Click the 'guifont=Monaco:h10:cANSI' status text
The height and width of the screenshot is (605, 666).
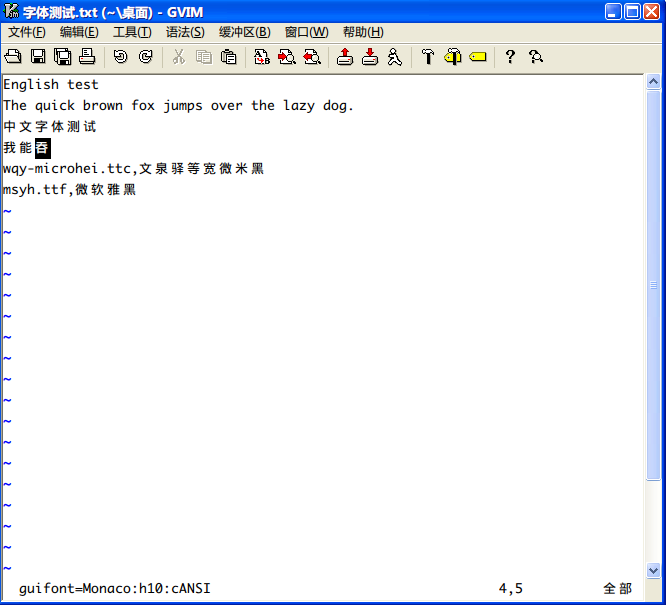tap(115, 588)
